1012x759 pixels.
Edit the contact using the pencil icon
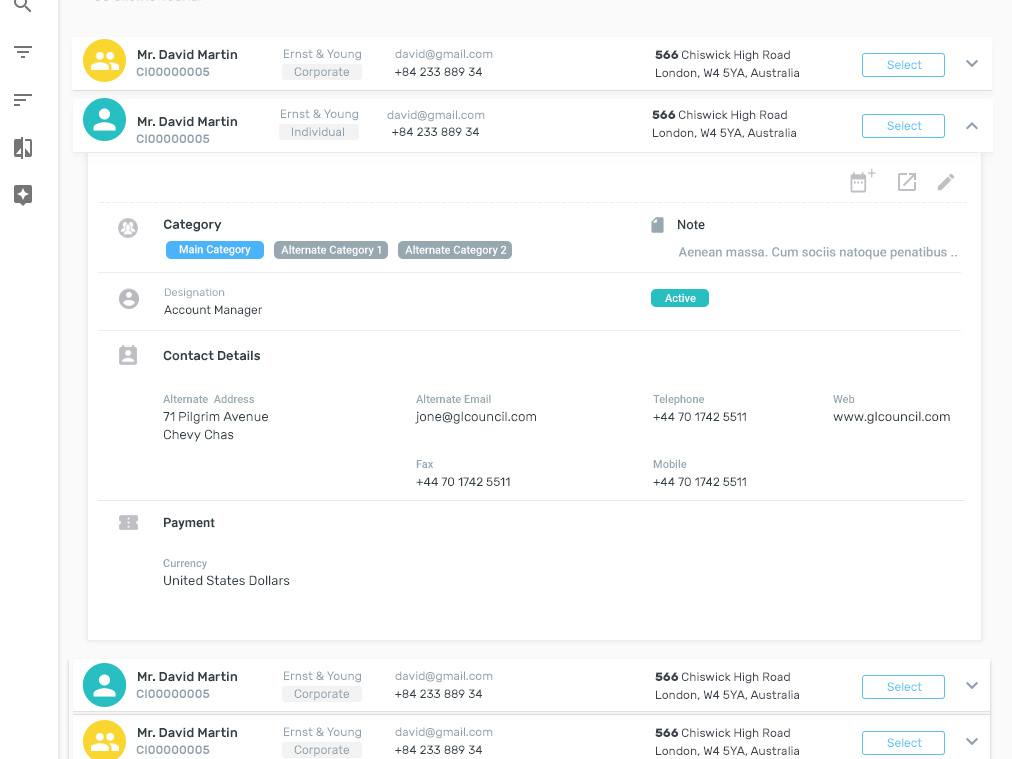point(946,182)
